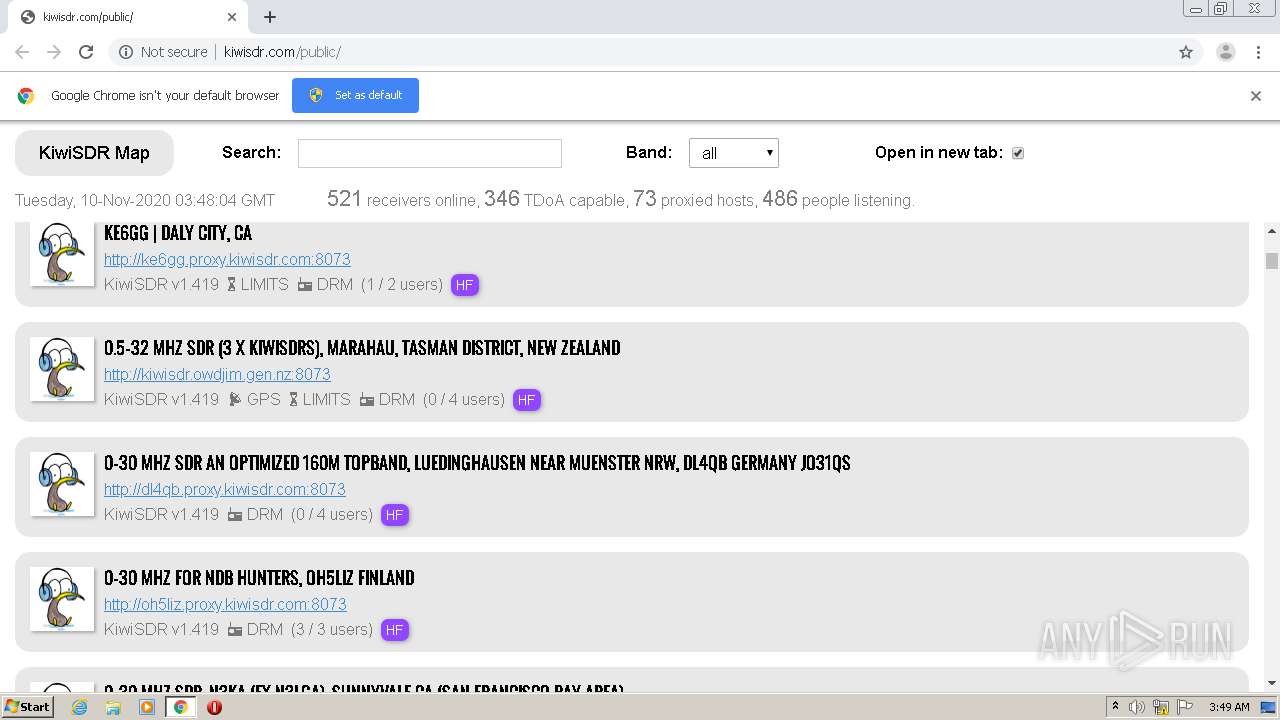The image size is (1280, 720).
Task: Click Kiwi bird thumbnail for OH5LIZ Finland
Action: (x=62, y=598)
